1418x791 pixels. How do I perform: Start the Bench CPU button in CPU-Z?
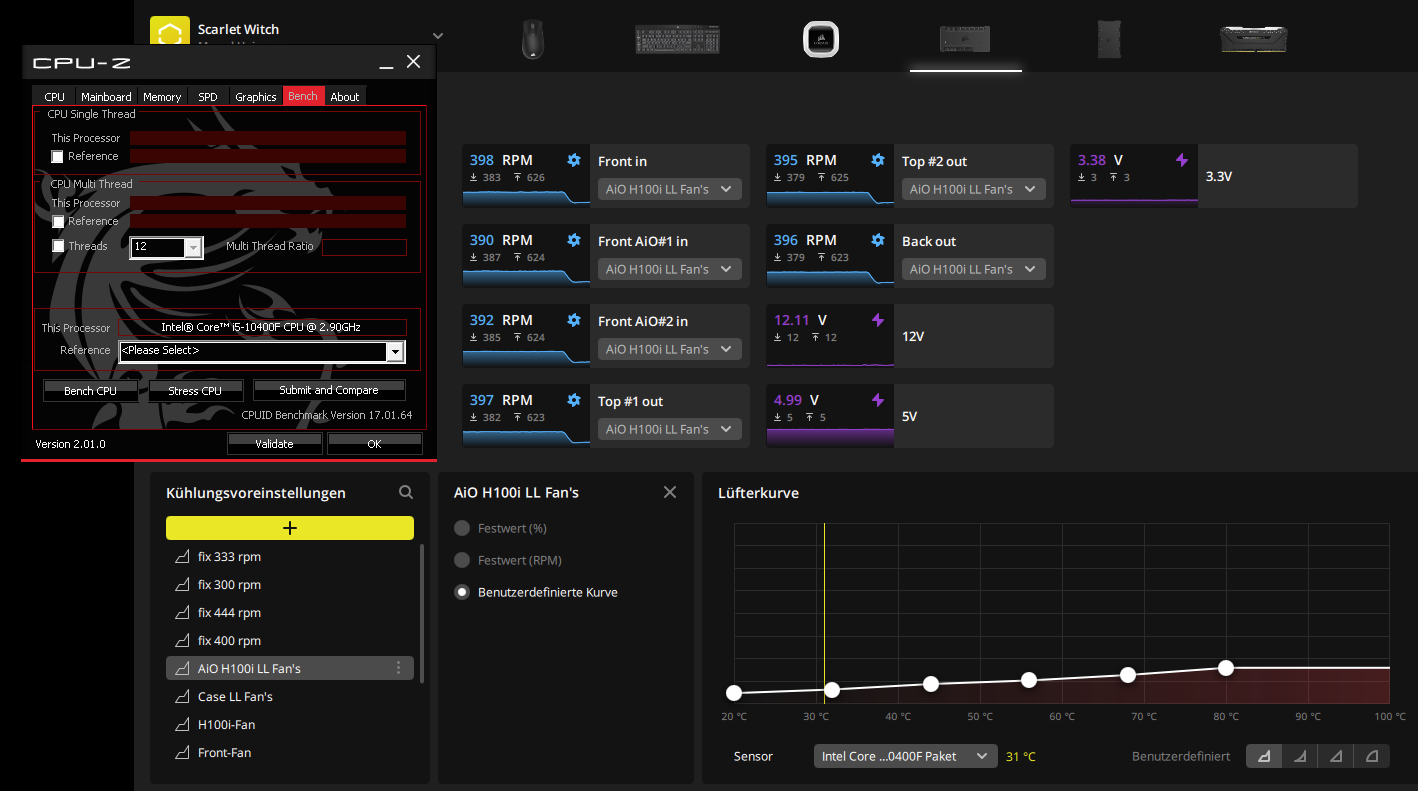[x=90, y=391]
